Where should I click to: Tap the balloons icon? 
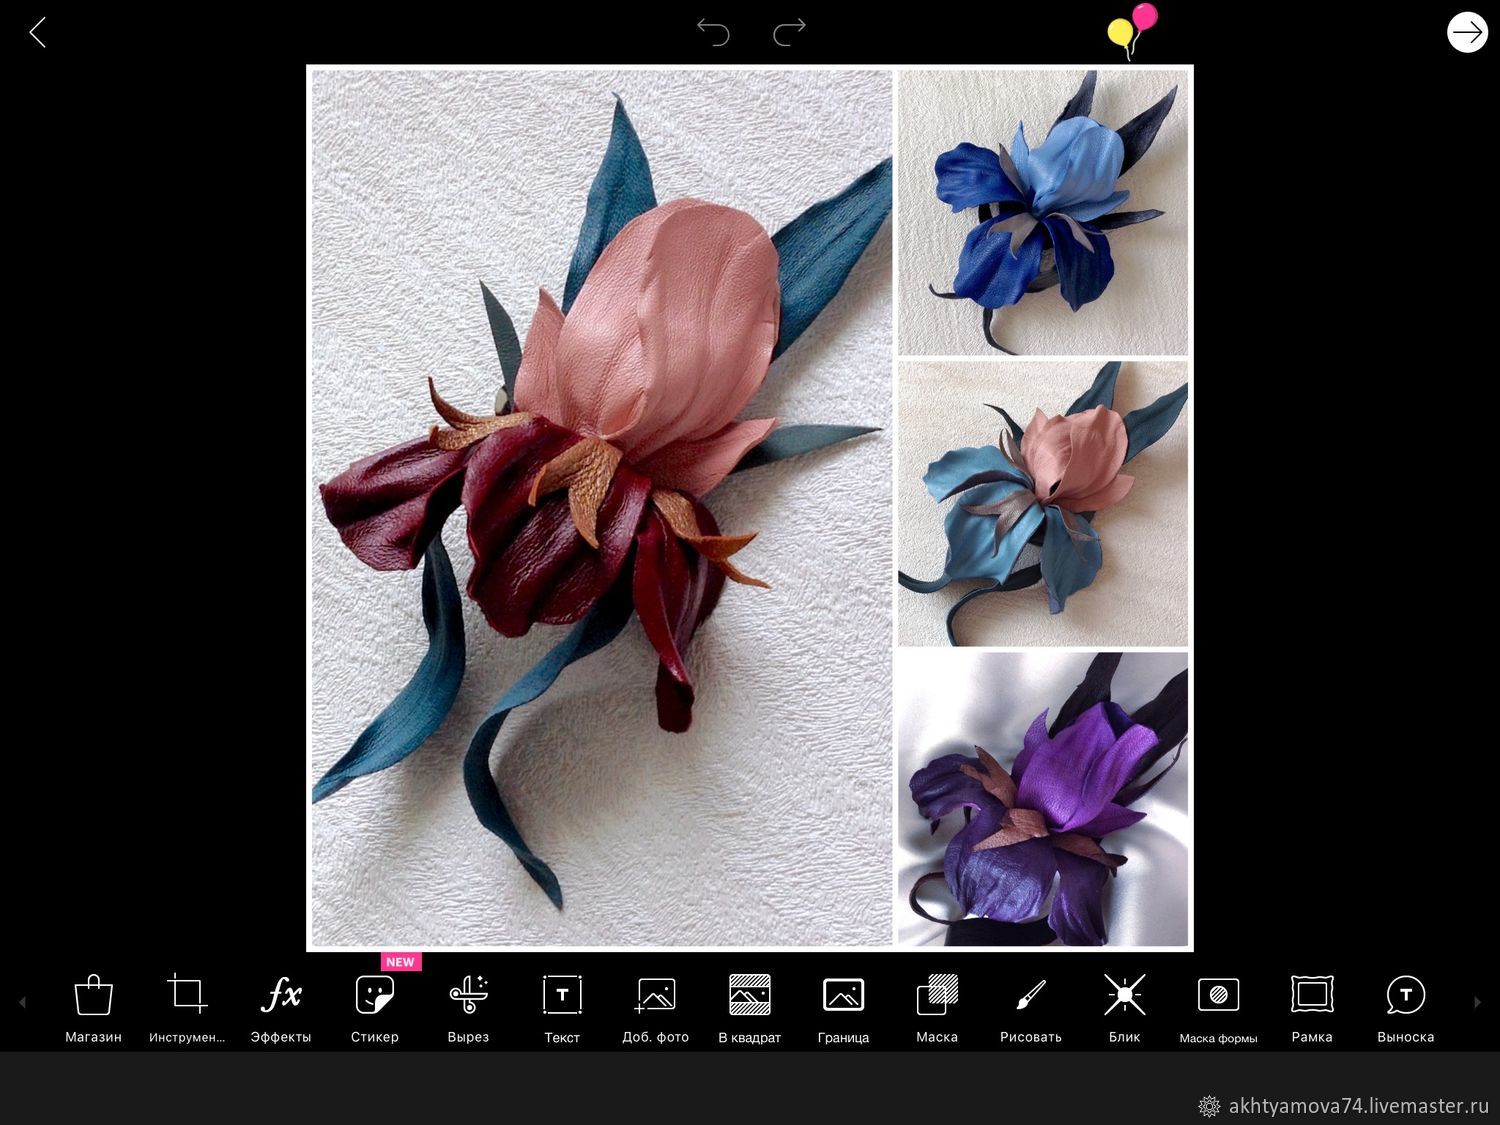tap(1132, 30)
